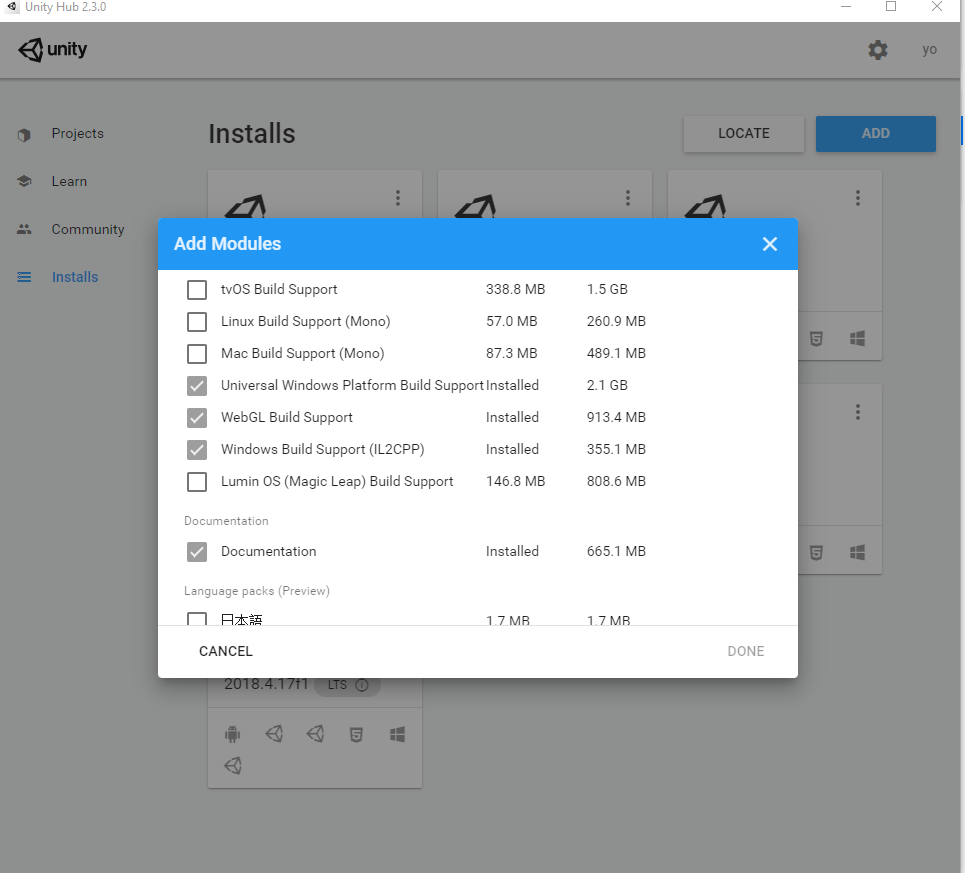965x873 pixels.
Task: Open the settings gear icon
Action: point(878,50)
